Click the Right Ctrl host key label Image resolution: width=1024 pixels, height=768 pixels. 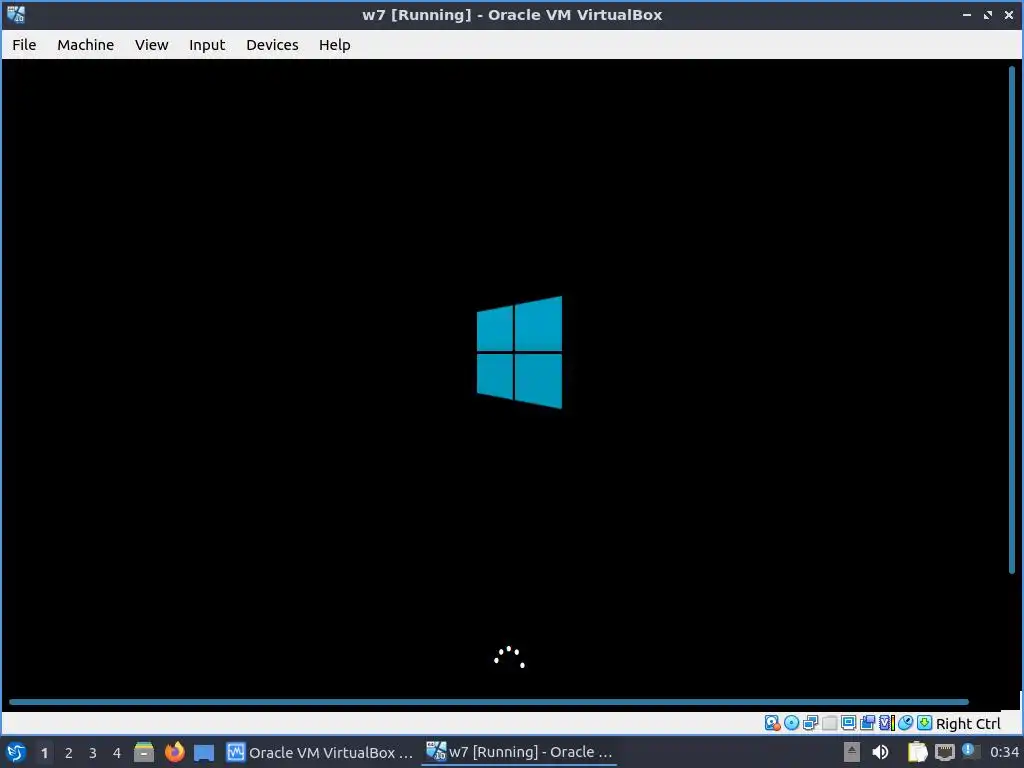(968, 724)
